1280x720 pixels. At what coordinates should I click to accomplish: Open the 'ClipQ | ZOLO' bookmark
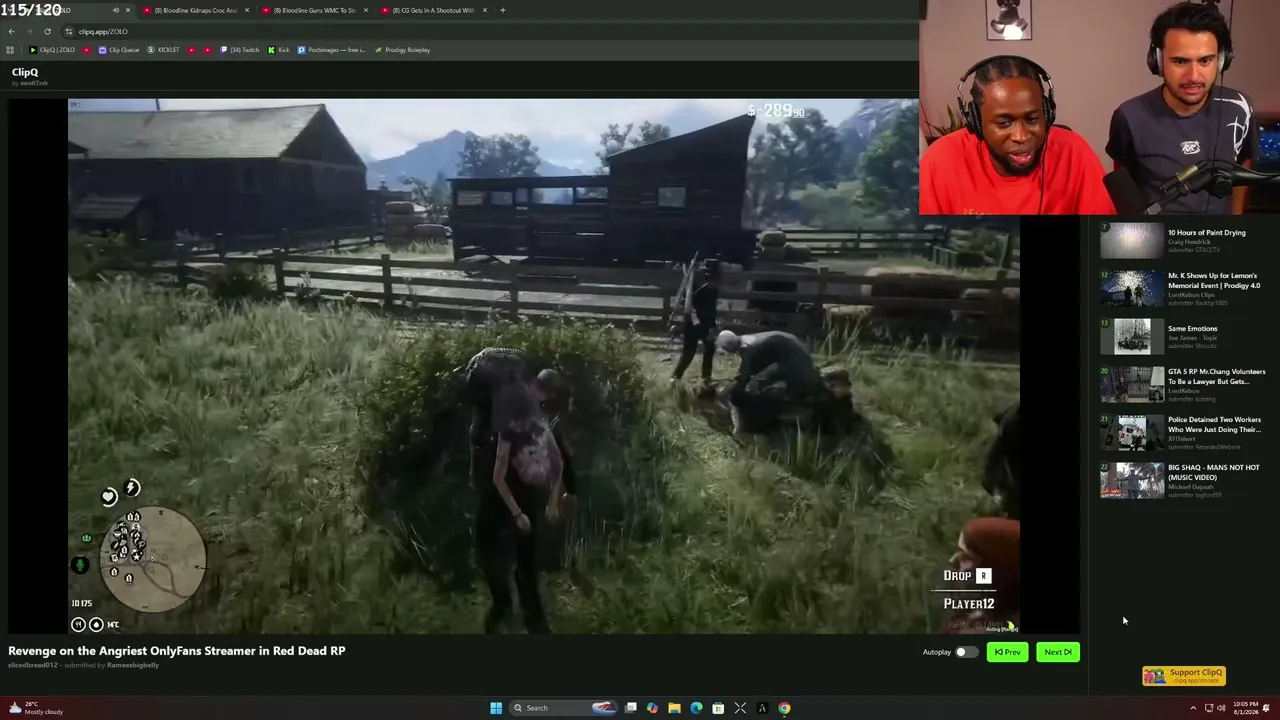pos(52,50)
